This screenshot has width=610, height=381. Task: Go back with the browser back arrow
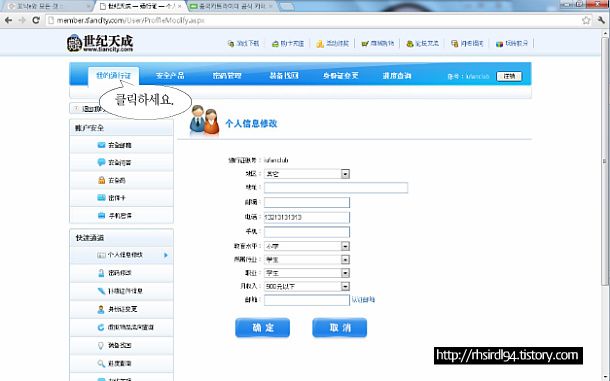(9, 20)
